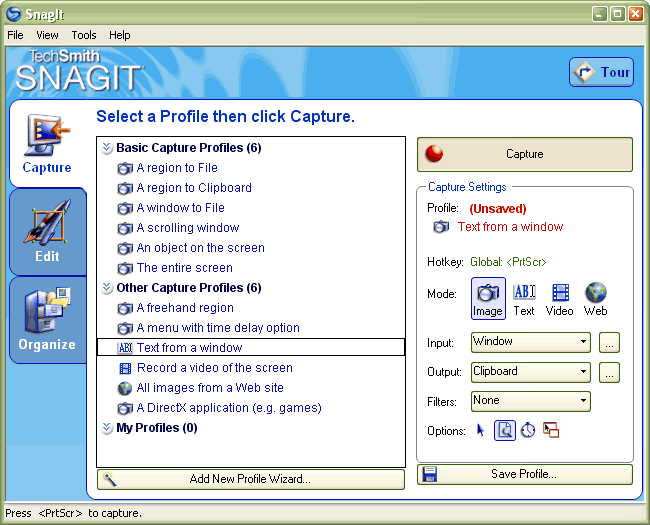Click ABC icon beside Text from a window
The image size is (650, 525).
pyautogui.click(x=125, y=348)
